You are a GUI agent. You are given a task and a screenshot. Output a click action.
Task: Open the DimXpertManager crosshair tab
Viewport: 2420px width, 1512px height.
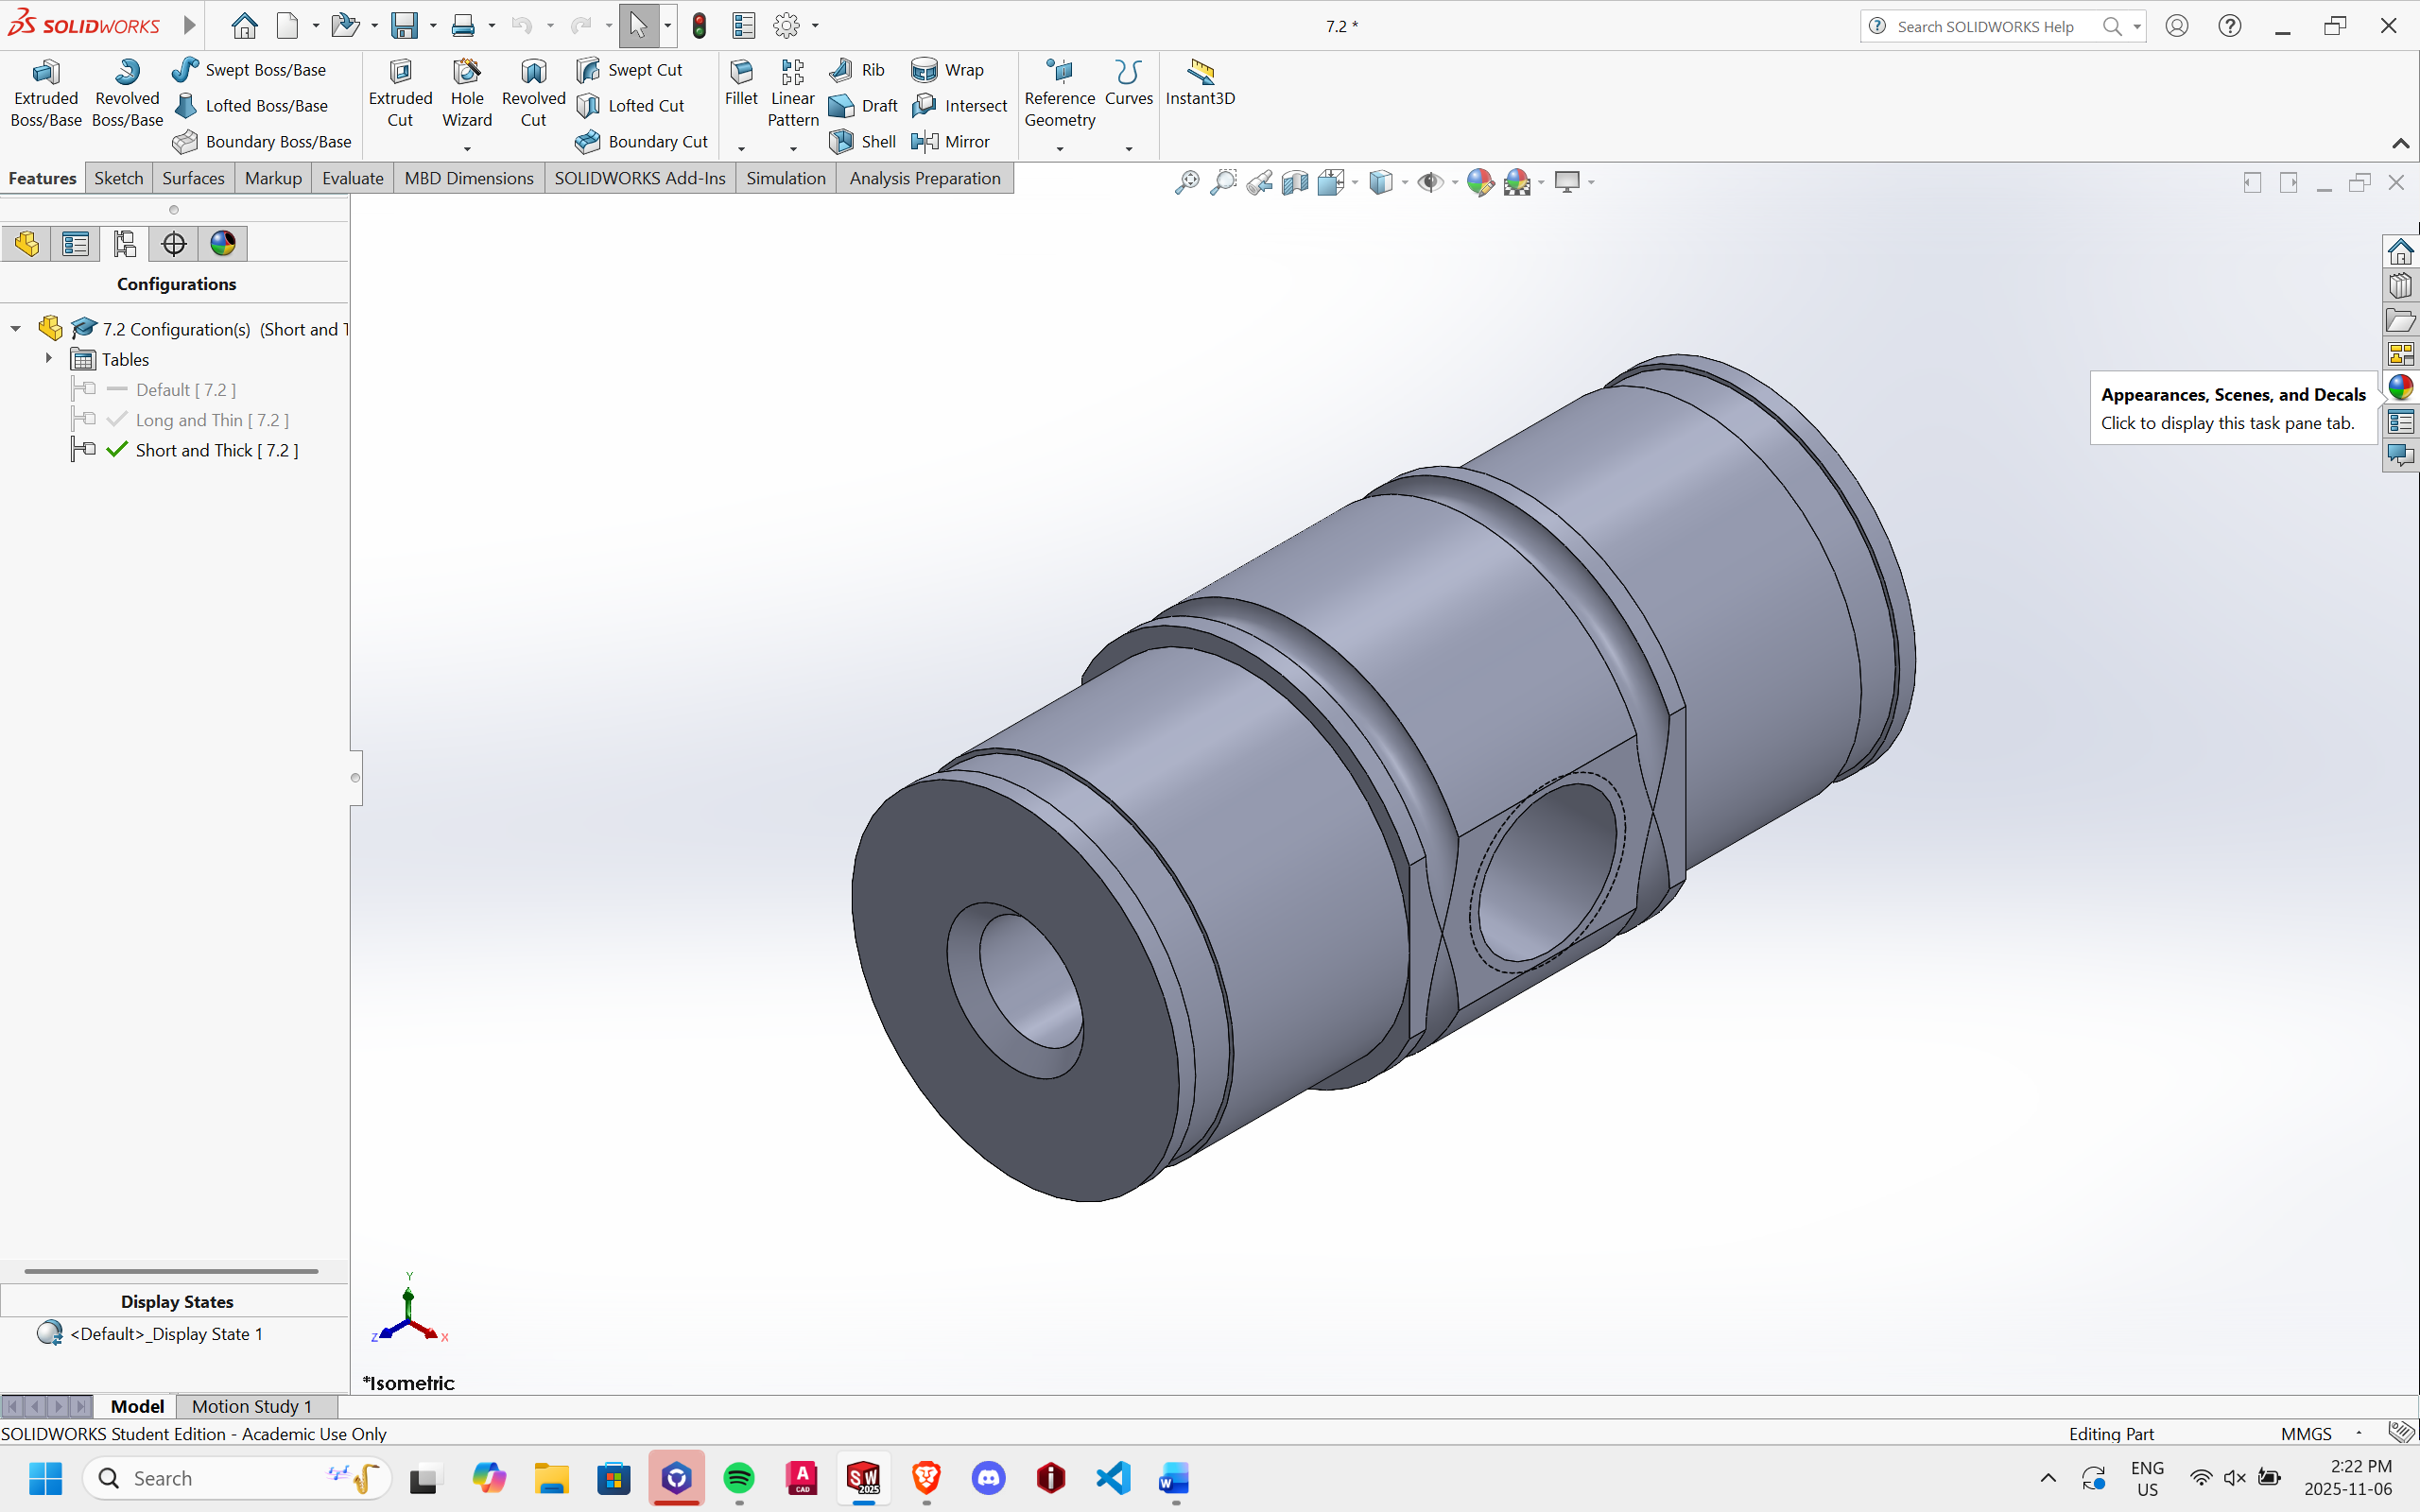(x=173, y=243)
